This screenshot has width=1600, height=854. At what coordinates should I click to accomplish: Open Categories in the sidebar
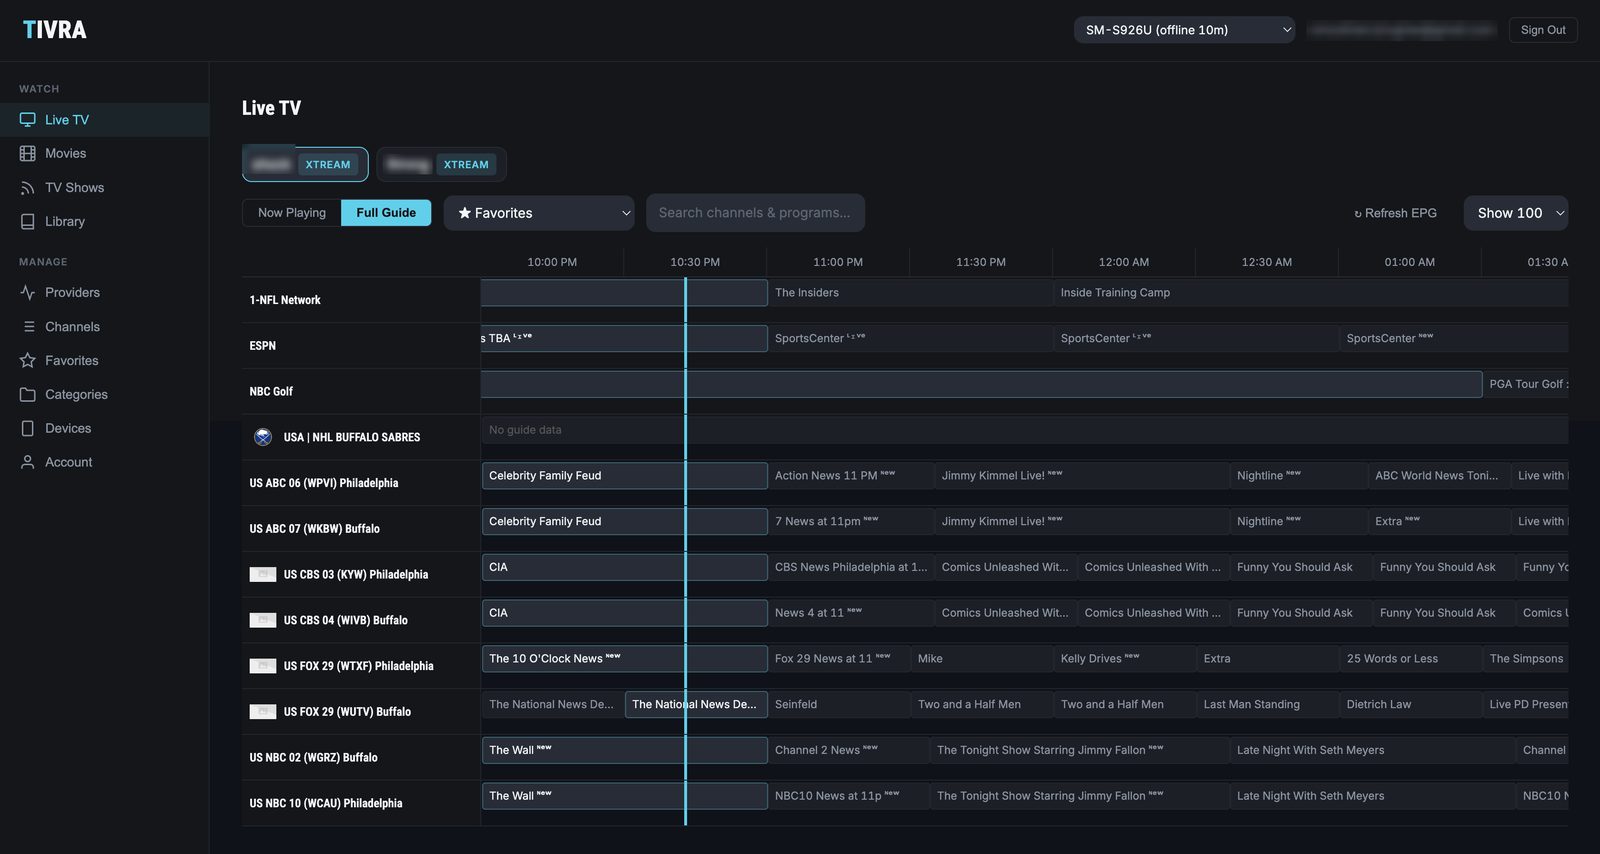104,395
